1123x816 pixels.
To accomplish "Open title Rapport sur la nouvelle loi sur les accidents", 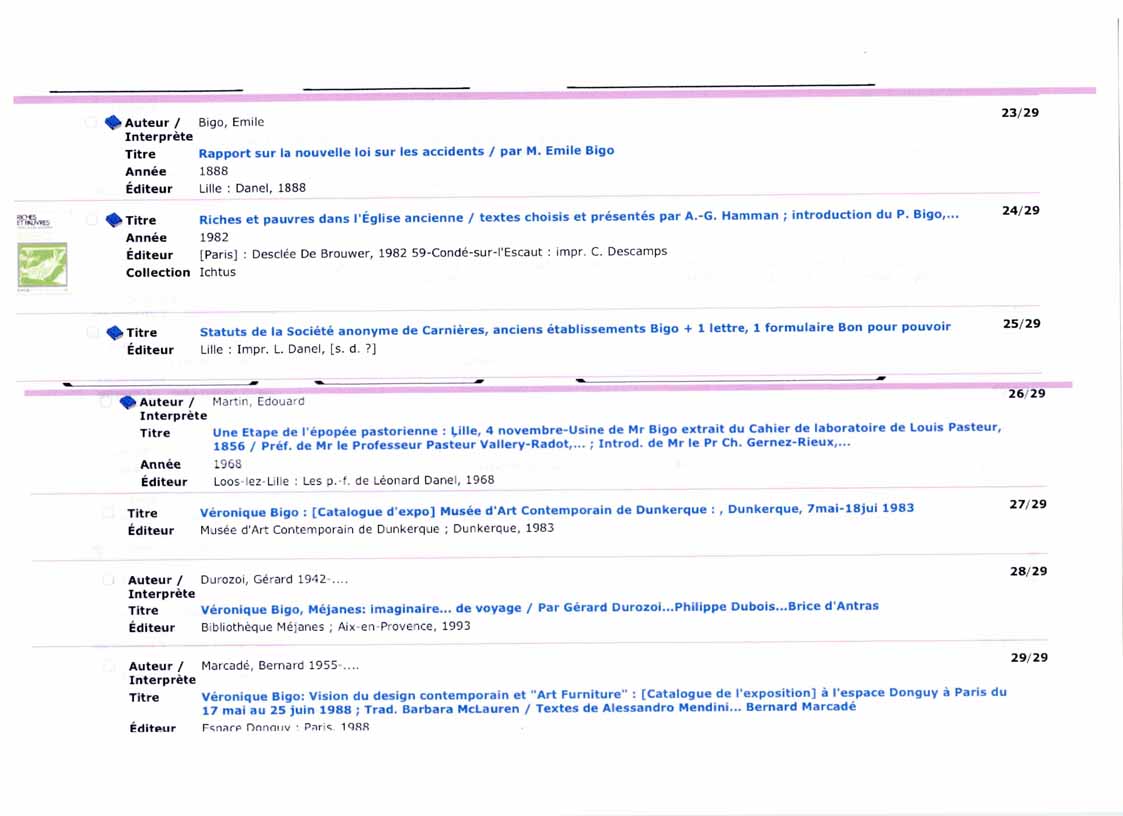I will [406, 152].
